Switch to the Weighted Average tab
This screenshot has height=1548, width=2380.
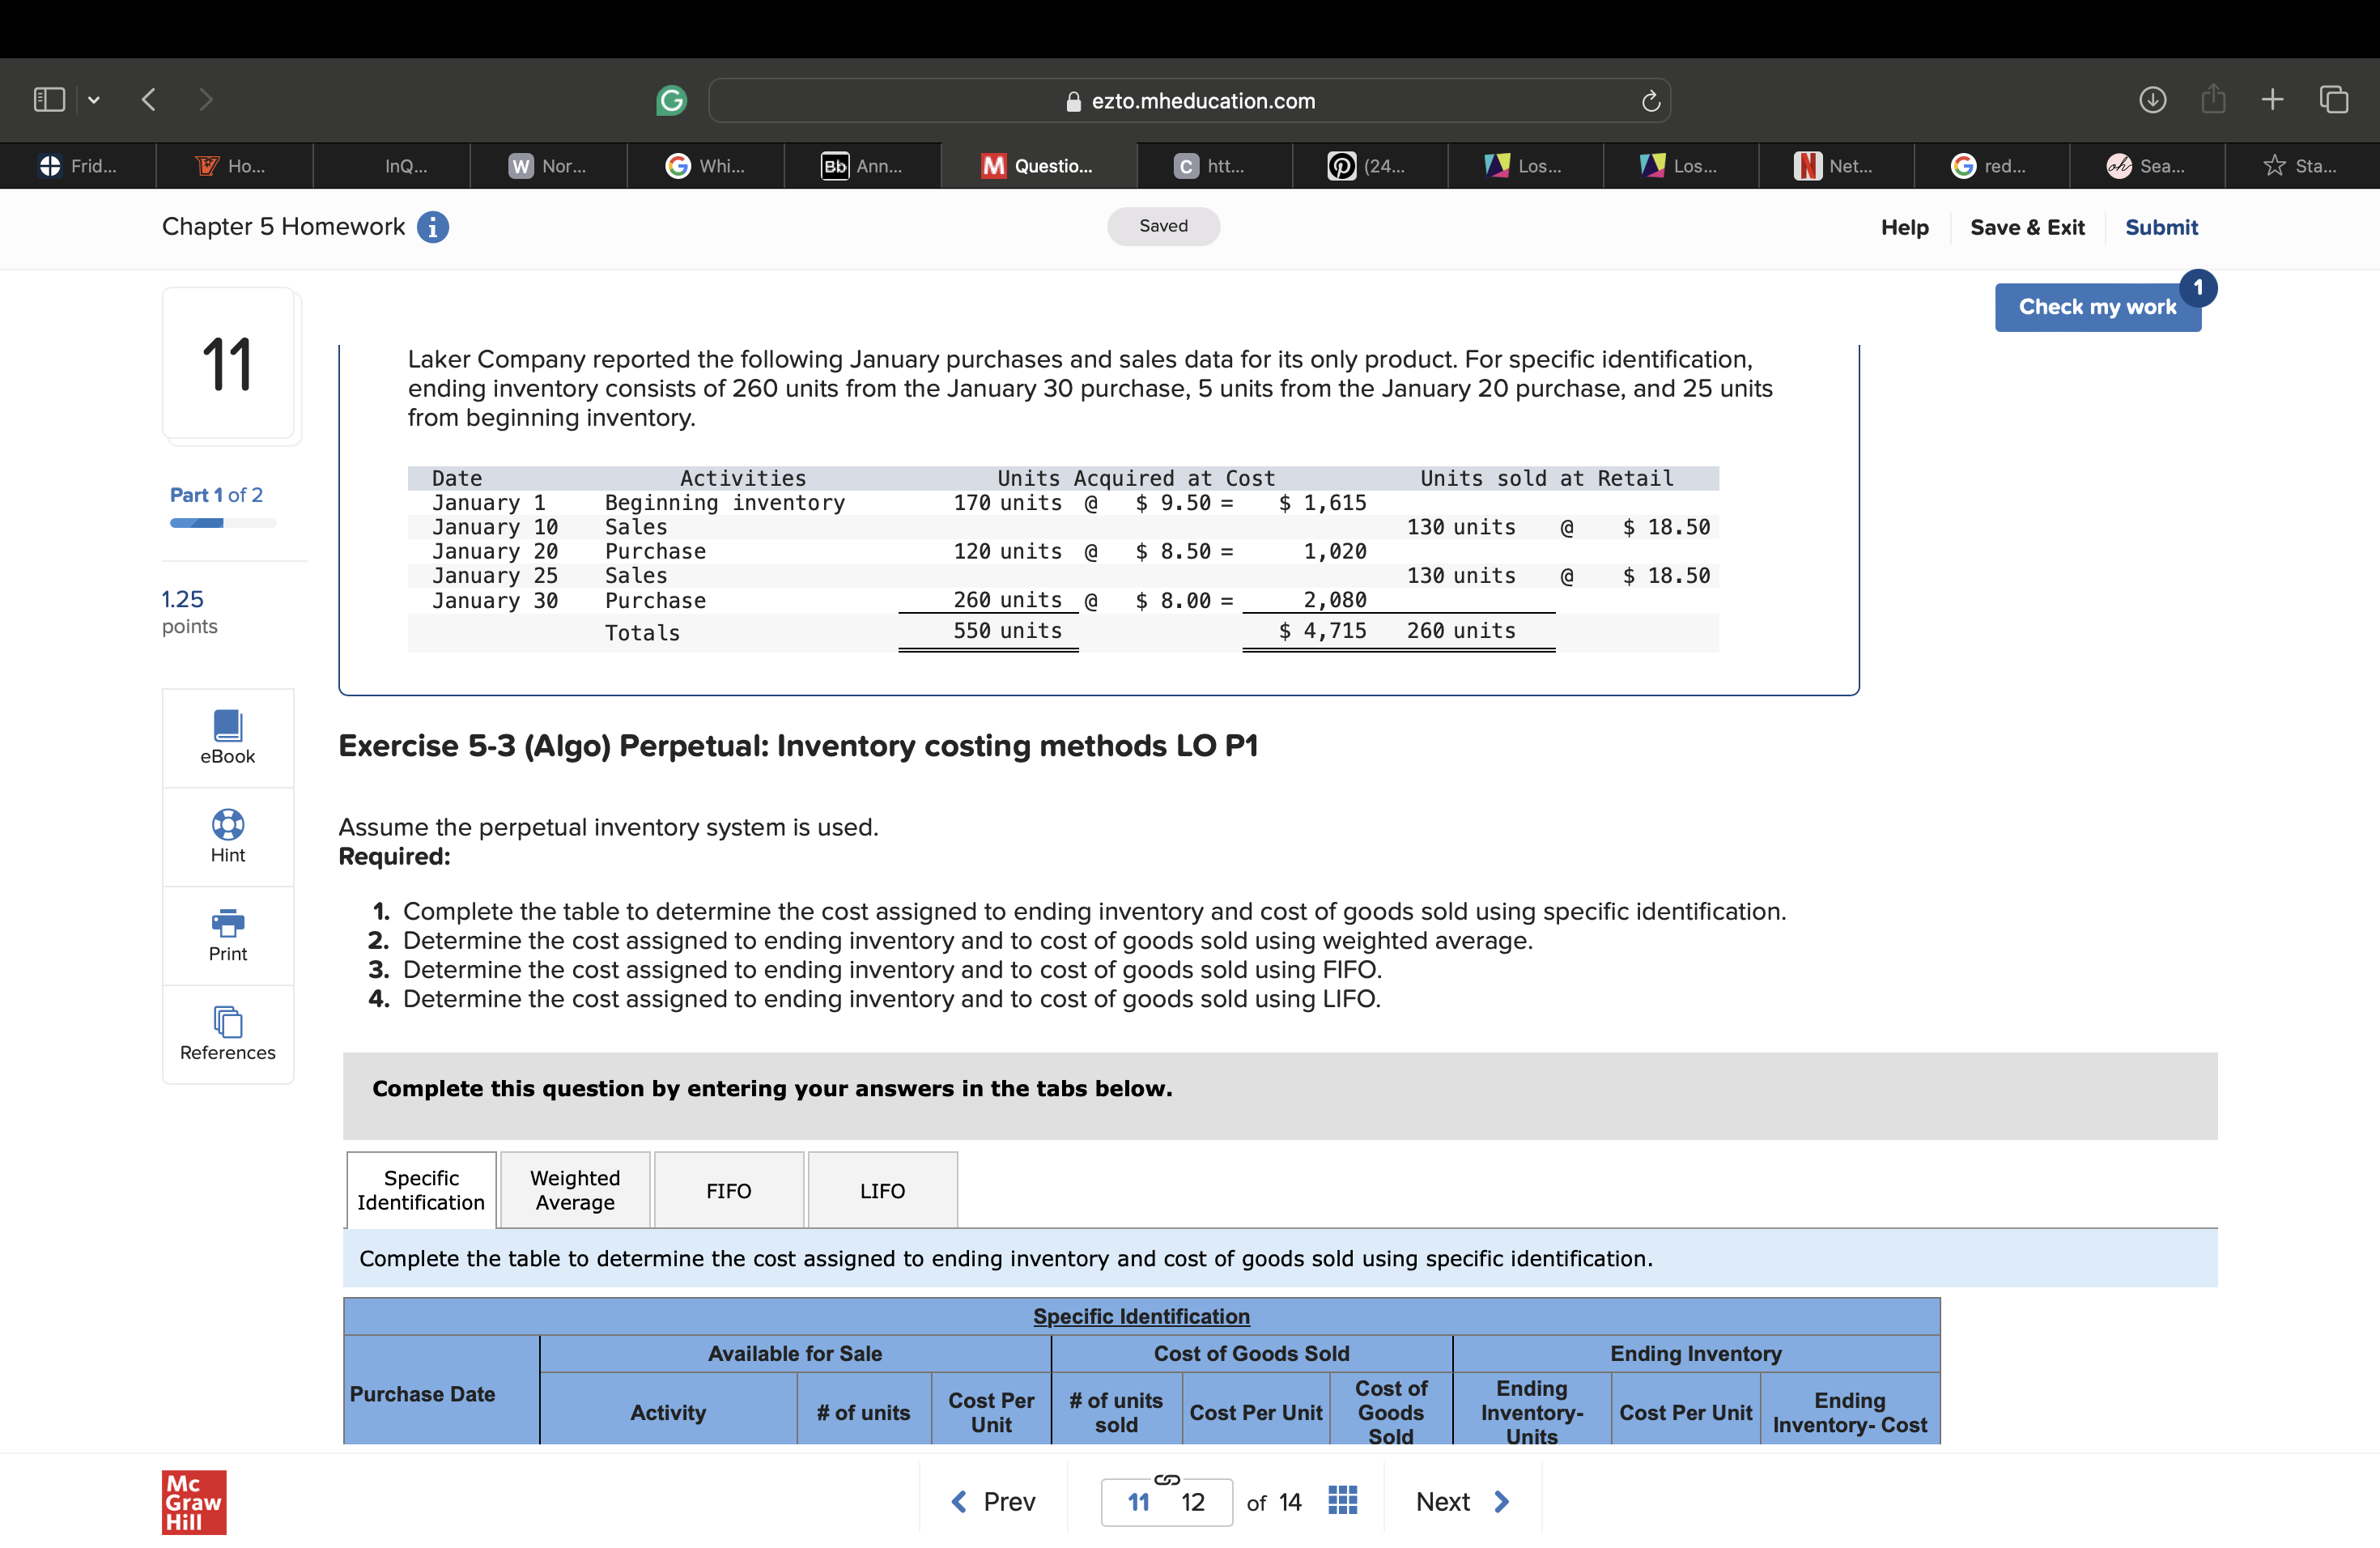point(575,1190)
